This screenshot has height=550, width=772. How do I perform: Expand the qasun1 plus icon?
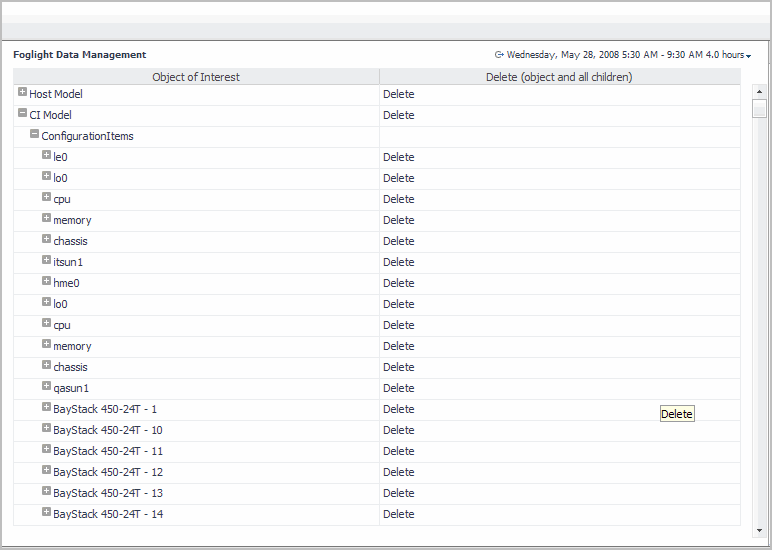[46, 387]
